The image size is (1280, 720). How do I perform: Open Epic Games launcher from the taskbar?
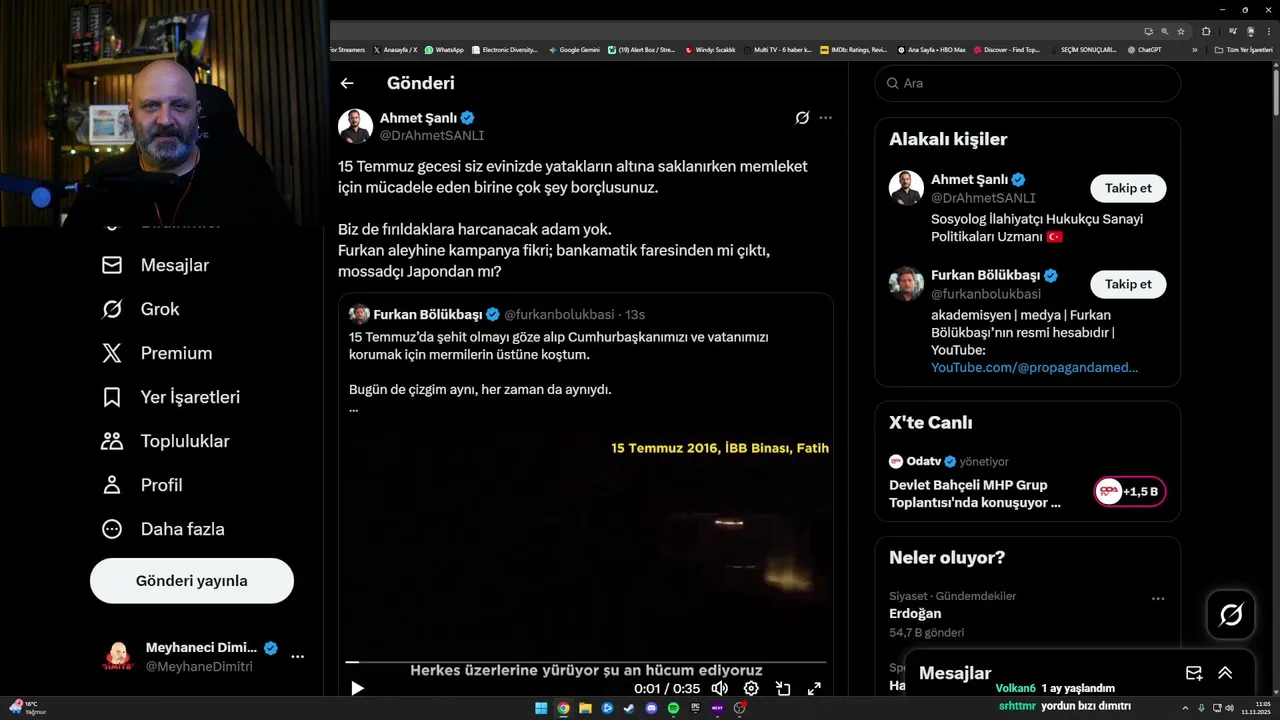(695, 708)
